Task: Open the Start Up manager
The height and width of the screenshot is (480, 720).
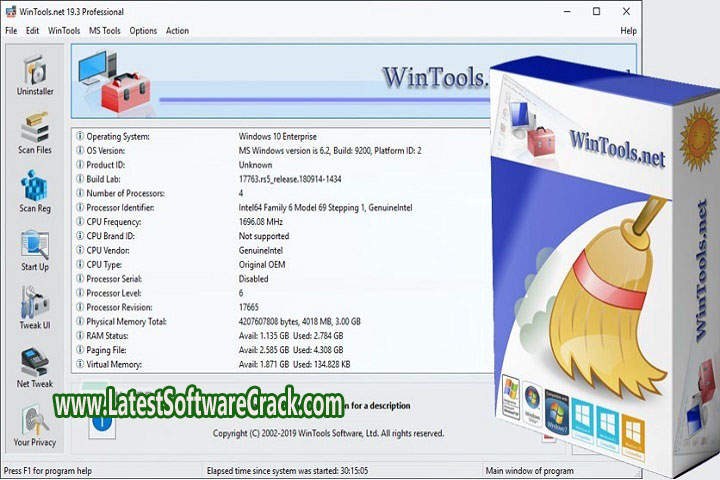Action: pyautogui.click(x=34, y=251)
